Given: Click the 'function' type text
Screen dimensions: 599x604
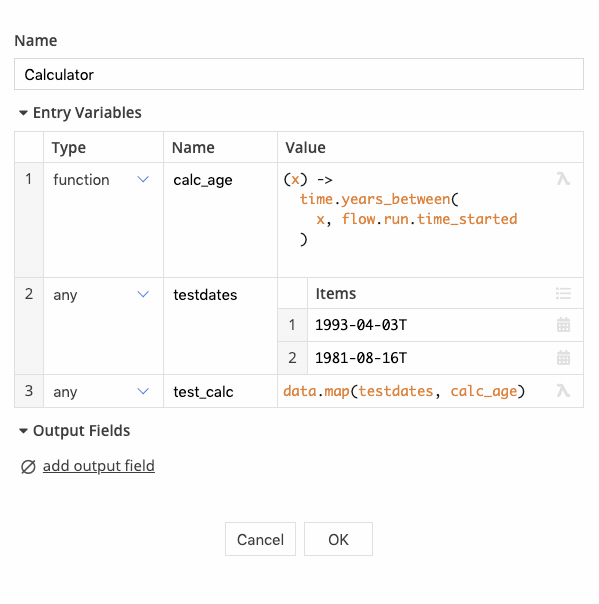Looking at the screenshot, I should [x=81, y=180].
